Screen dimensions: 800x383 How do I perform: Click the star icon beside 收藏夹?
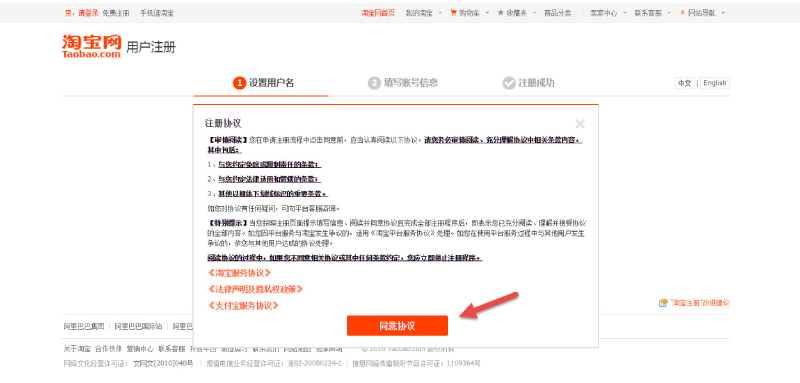[501, 13]
